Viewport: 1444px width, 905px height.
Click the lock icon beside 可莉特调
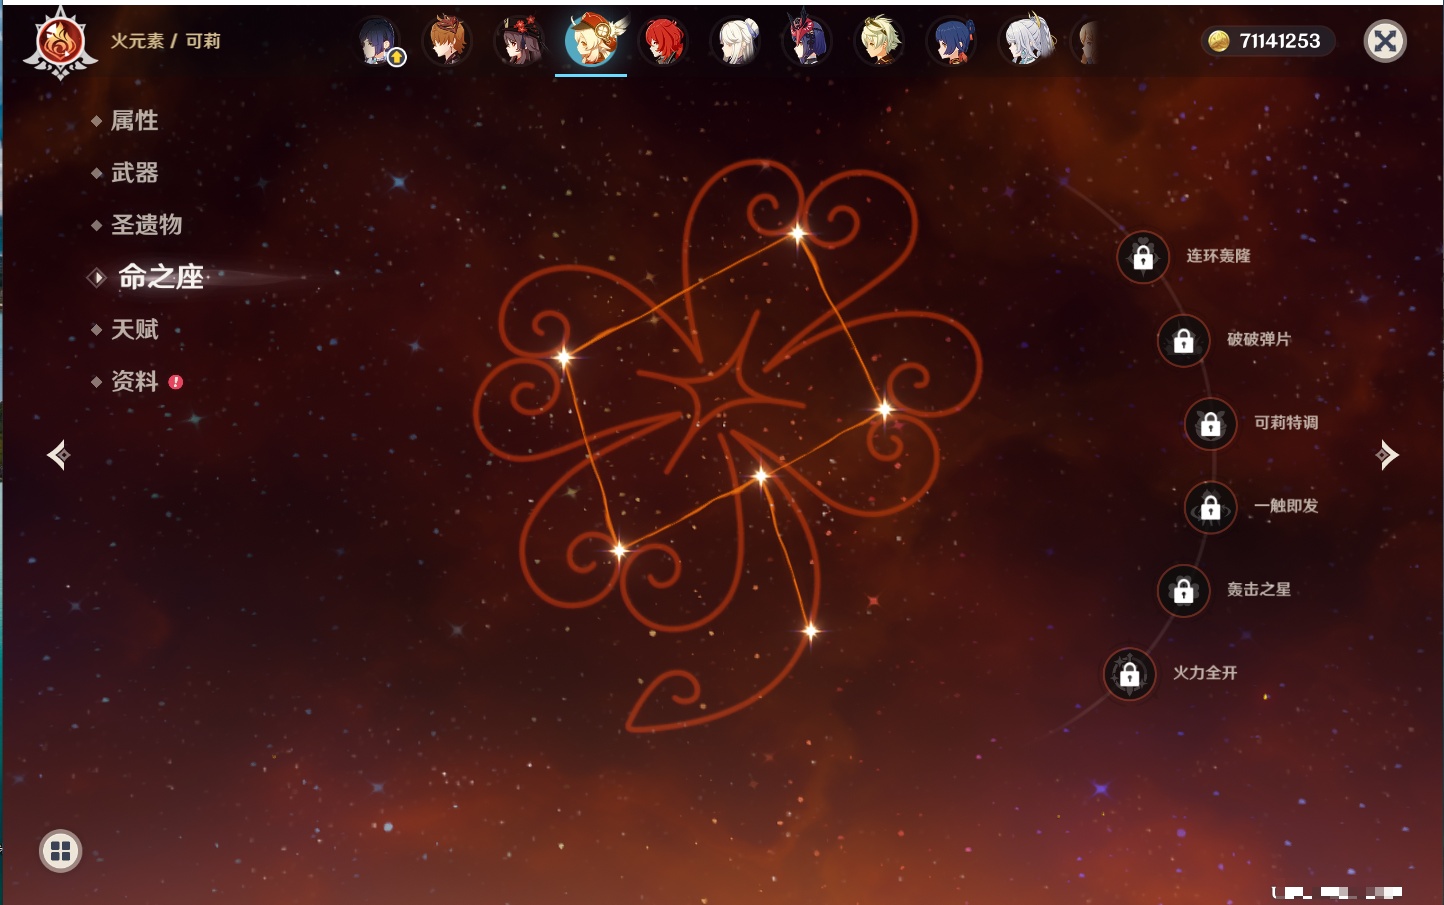point(1210,424)
